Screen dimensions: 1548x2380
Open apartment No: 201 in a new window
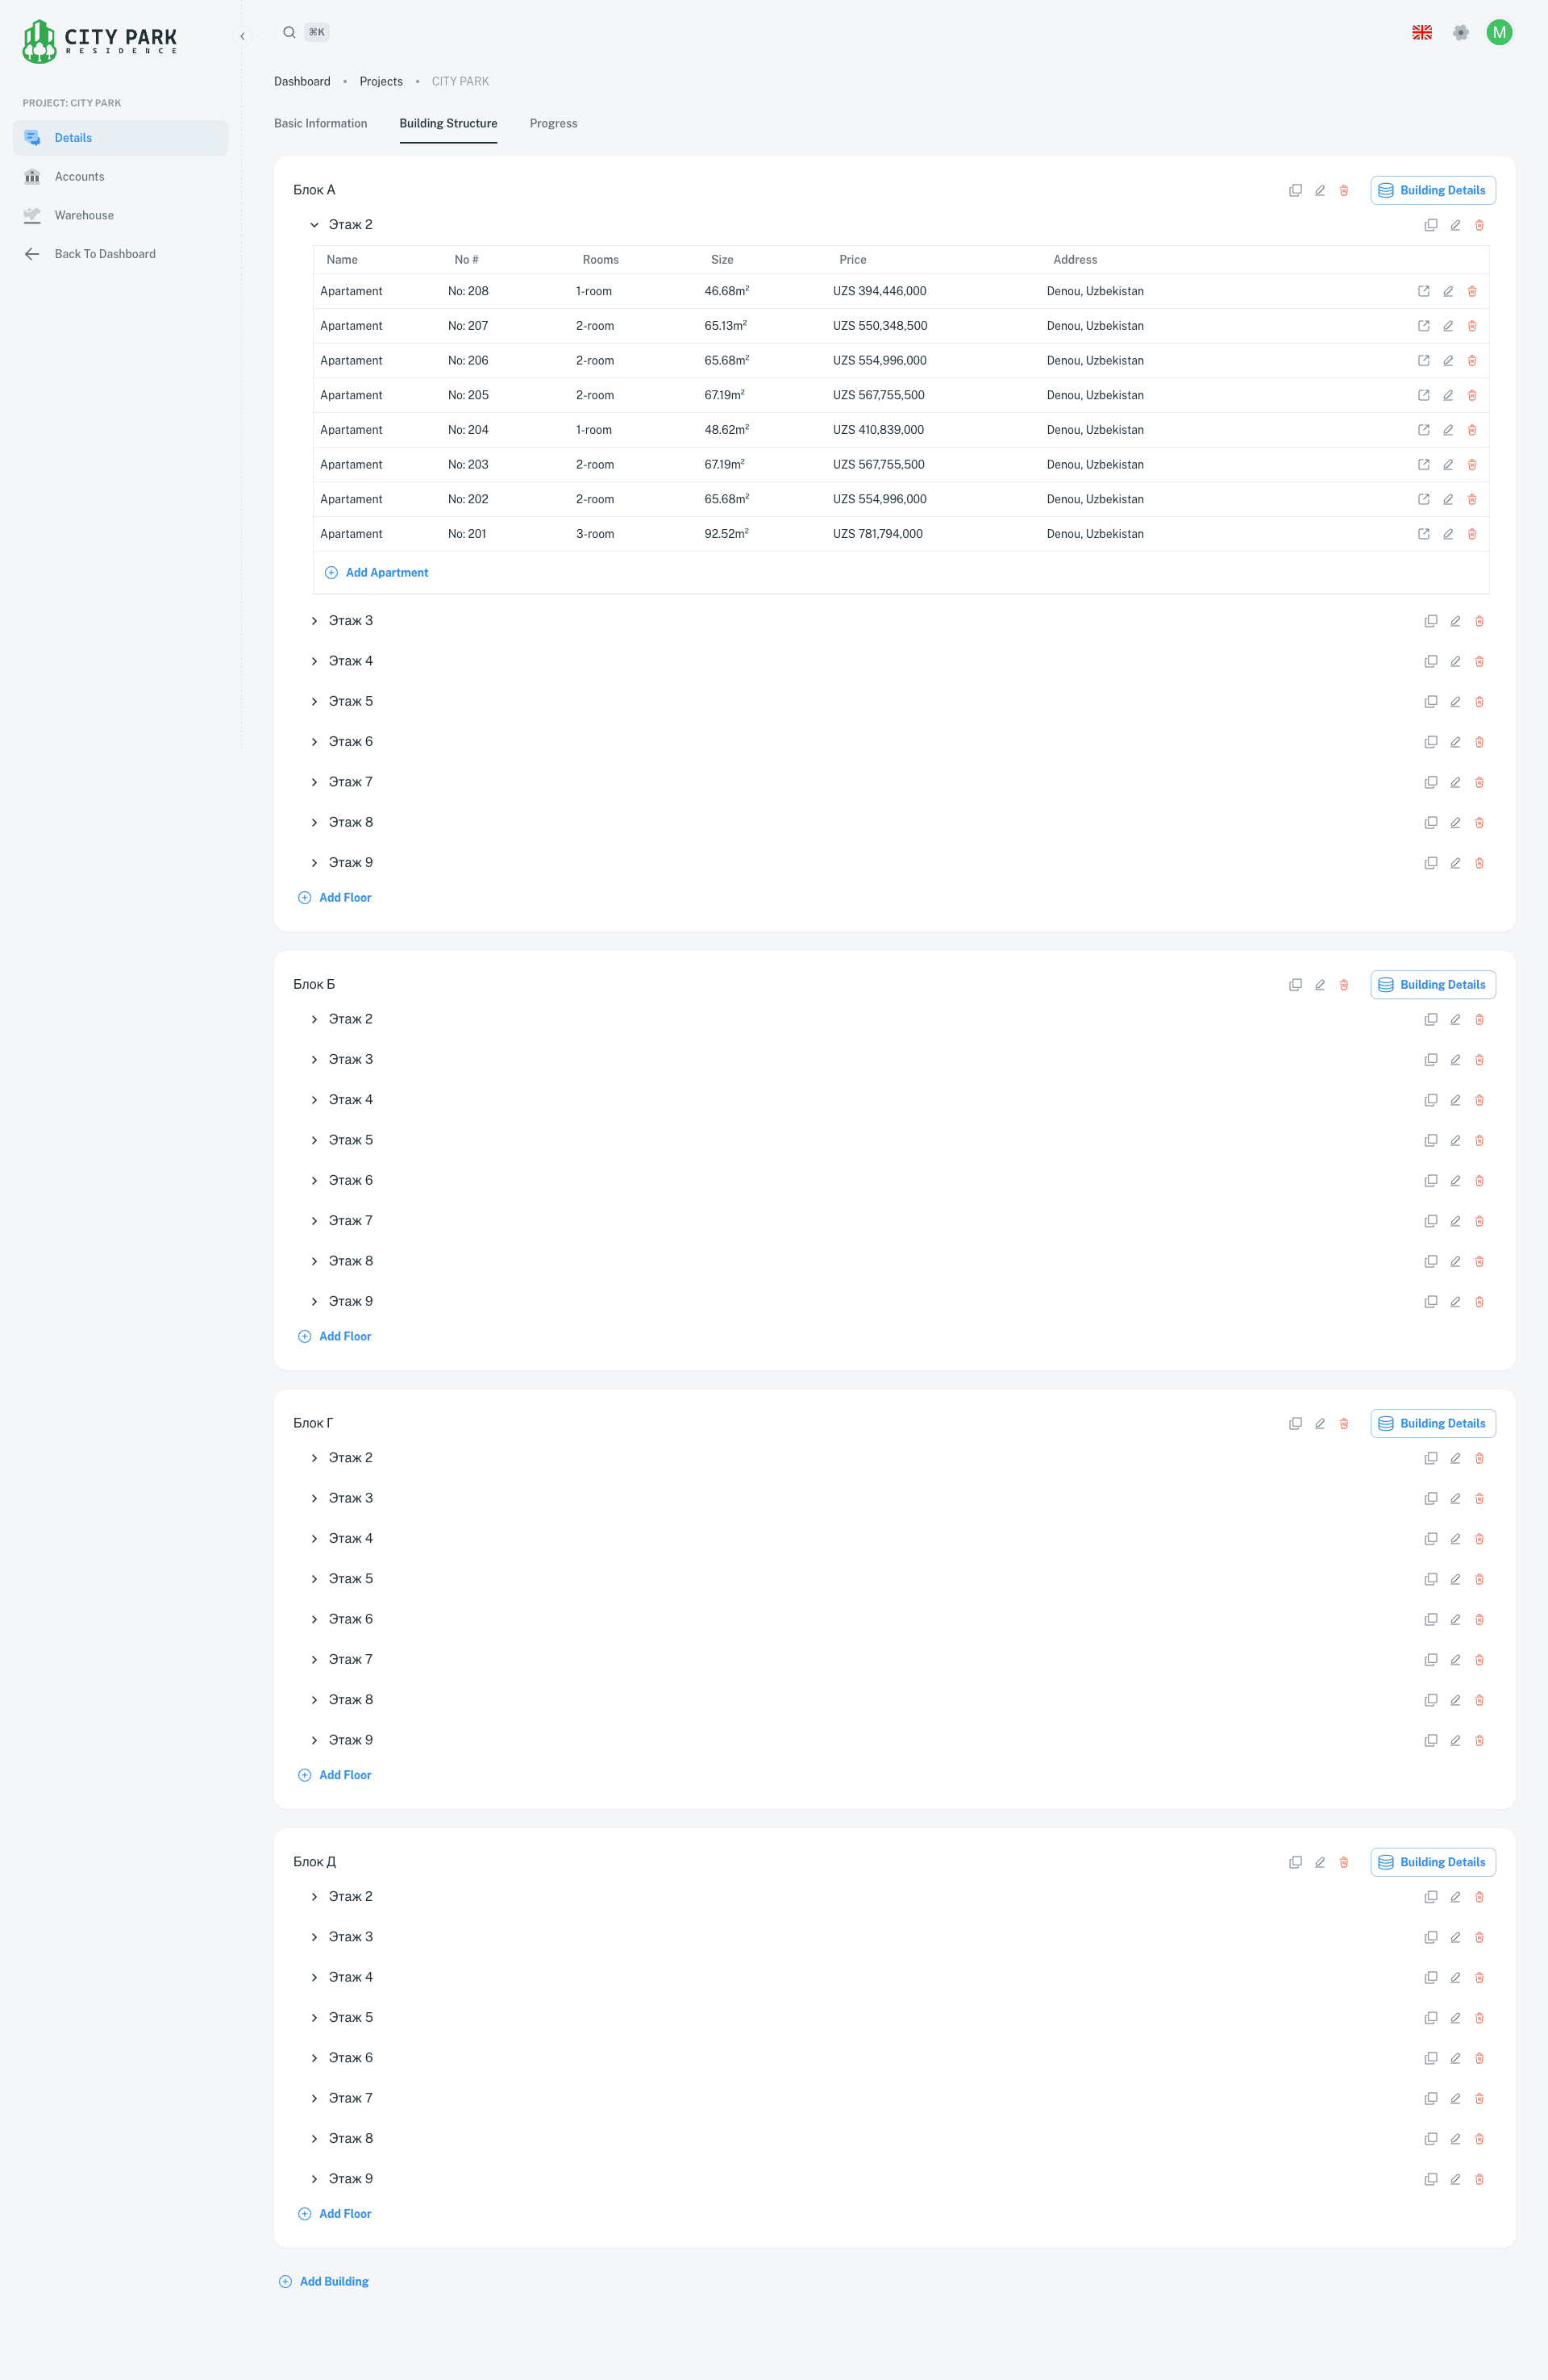point(1423,534)
